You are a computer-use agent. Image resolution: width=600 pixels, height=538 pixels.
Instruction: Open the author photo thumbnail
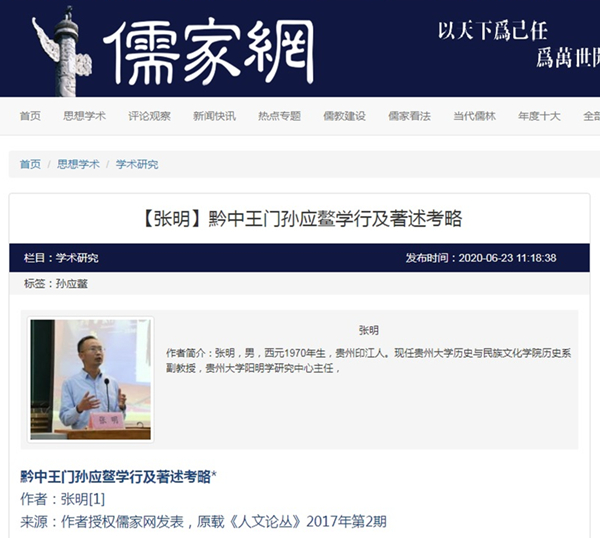click(x=91, y=380)
